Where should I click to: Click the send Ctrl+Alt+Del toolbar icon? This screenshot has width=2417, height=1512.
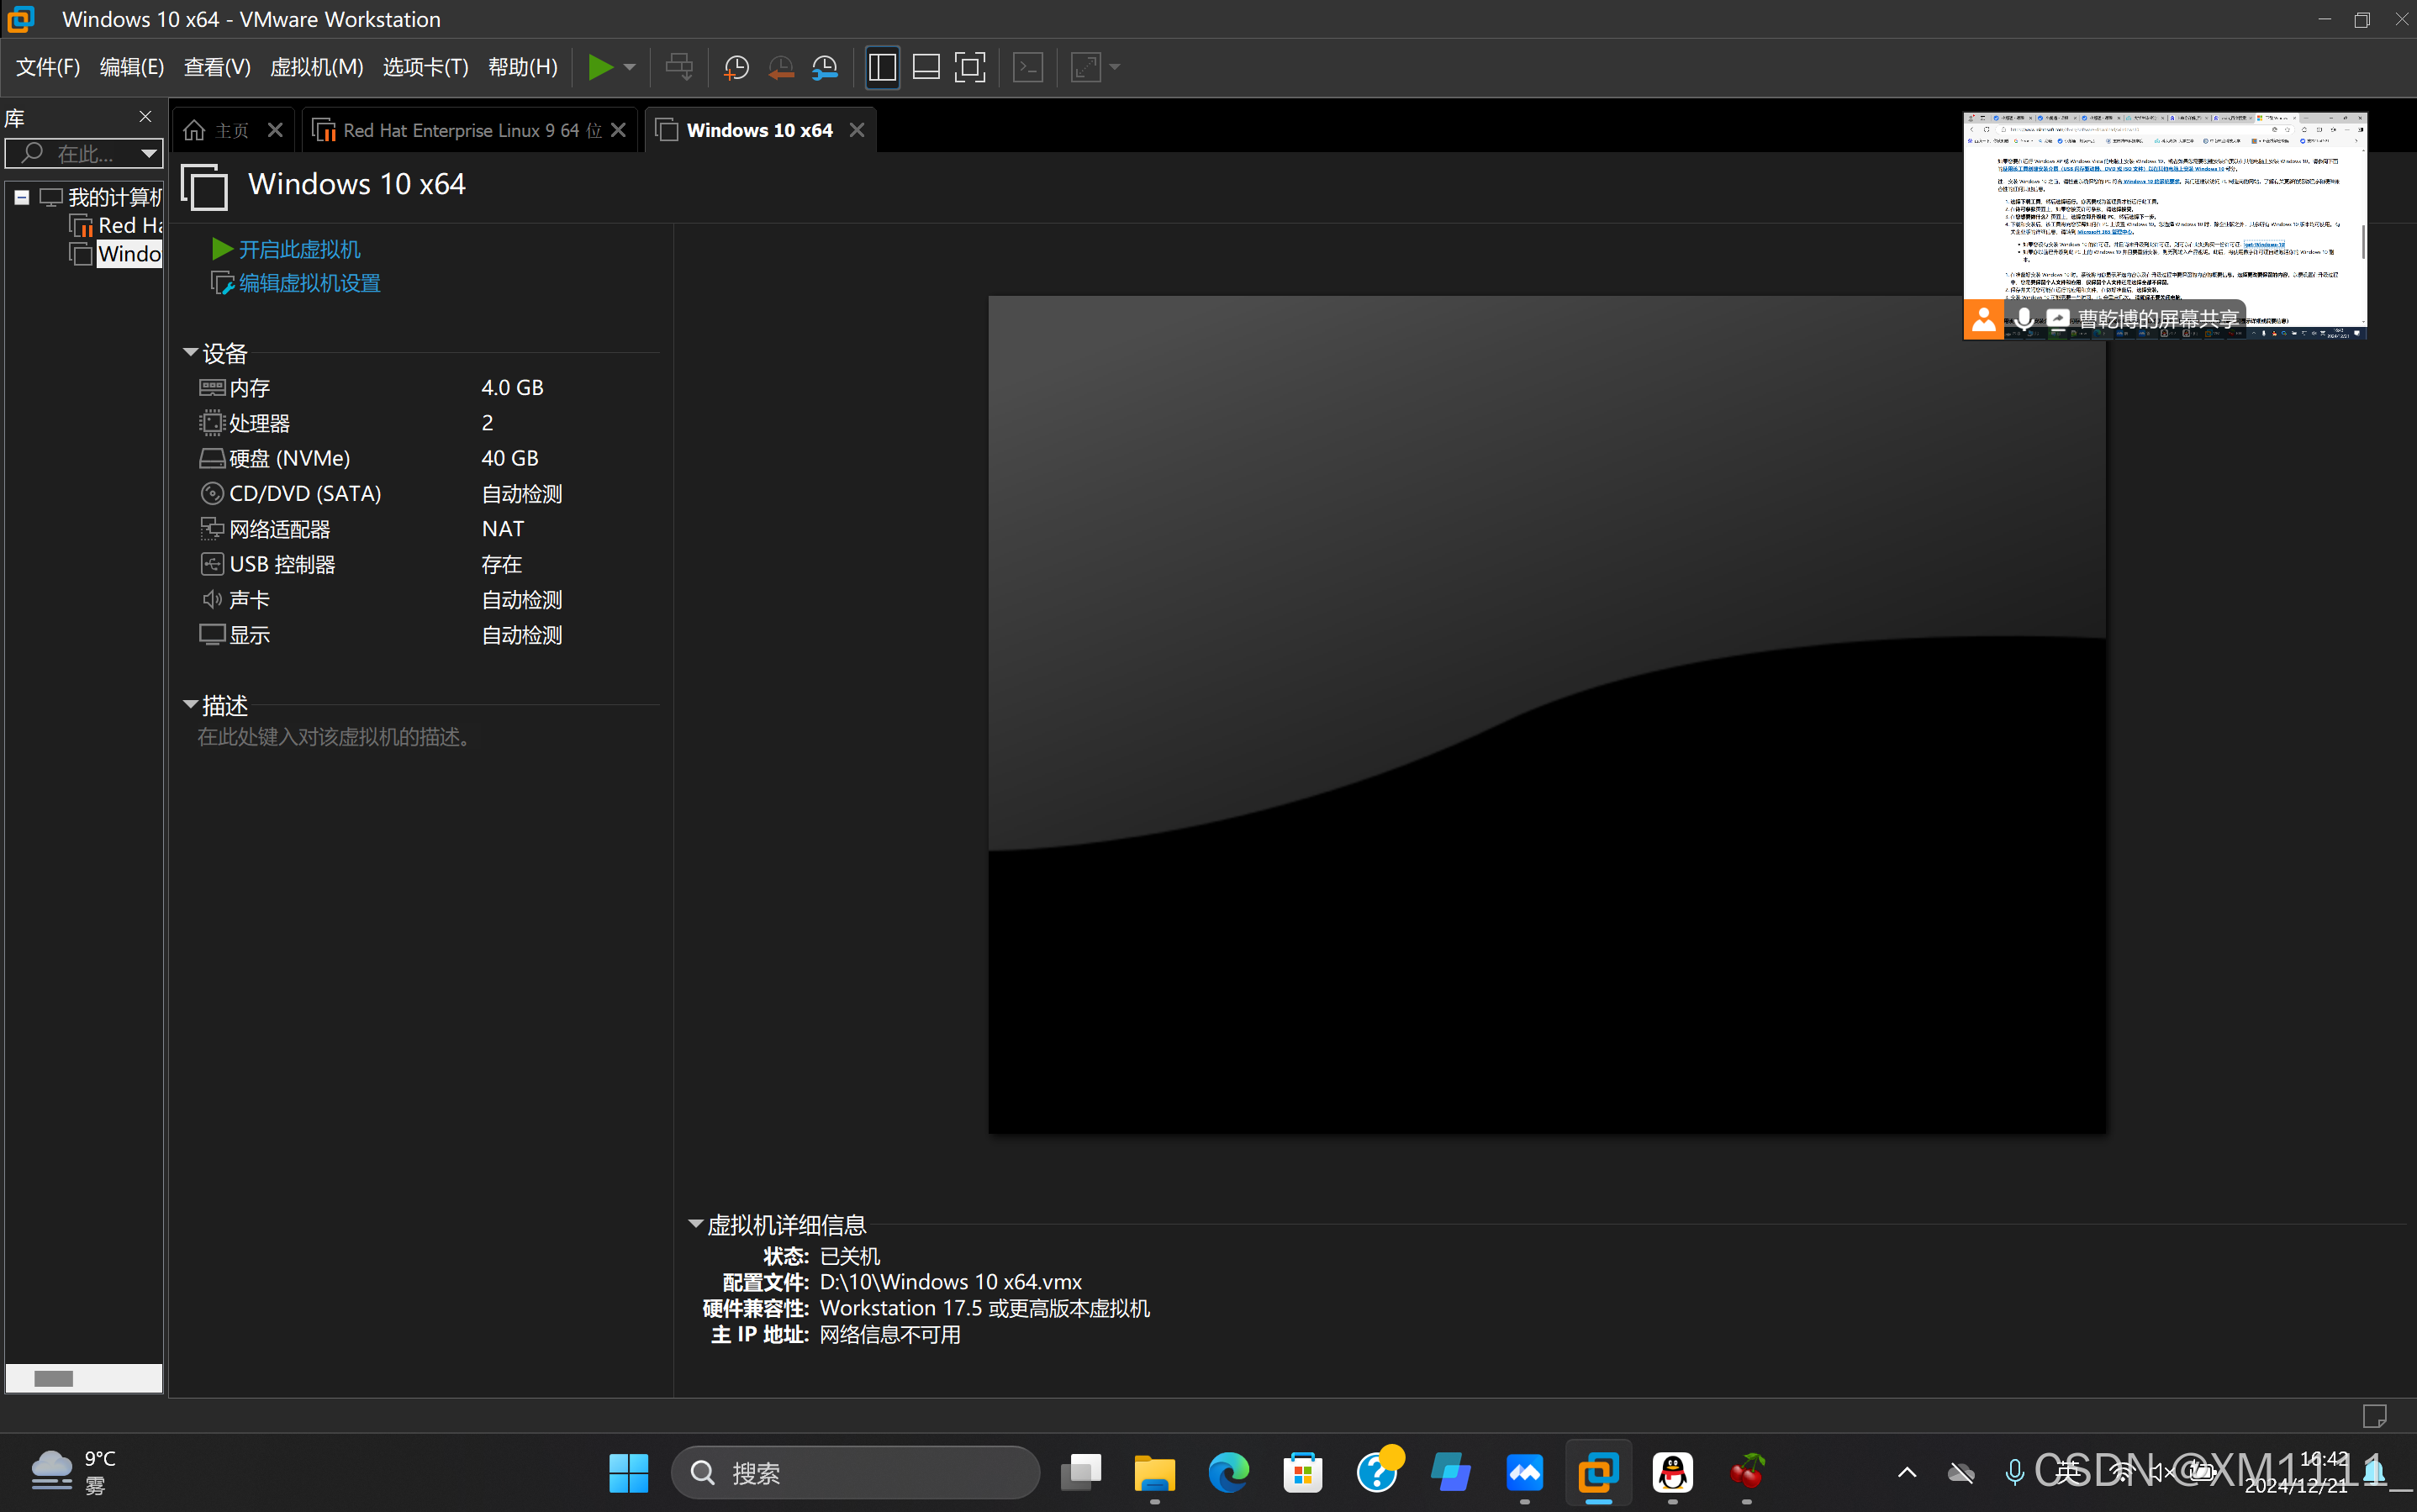679,67
